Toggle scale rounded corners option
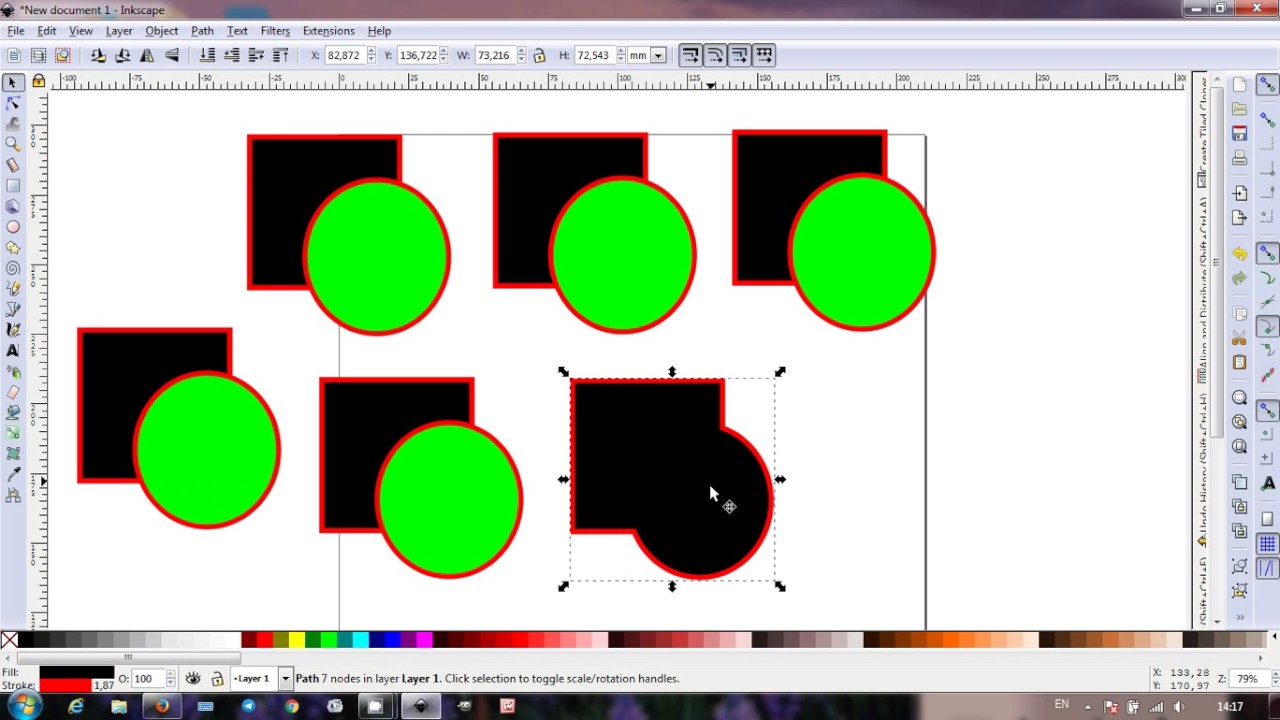The width and height of the screenshot is (1280, 720). tap(715, 55)
